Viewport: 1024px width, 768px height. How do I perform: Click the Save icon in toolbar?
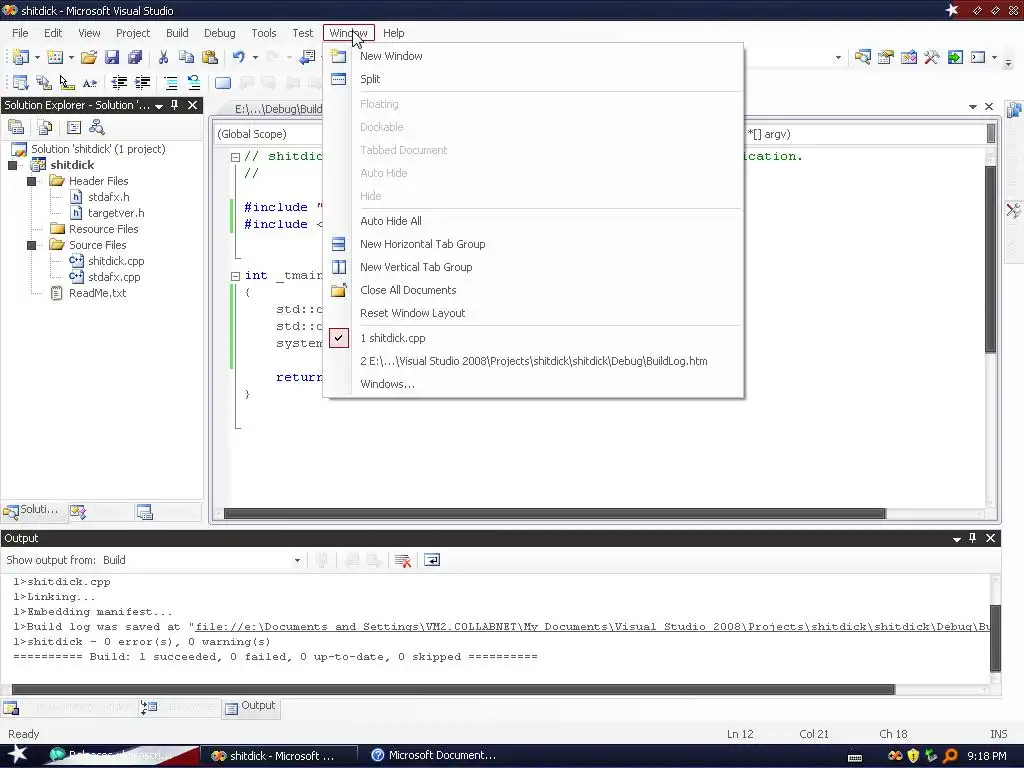pyautogui.click(x=112, y=57)
